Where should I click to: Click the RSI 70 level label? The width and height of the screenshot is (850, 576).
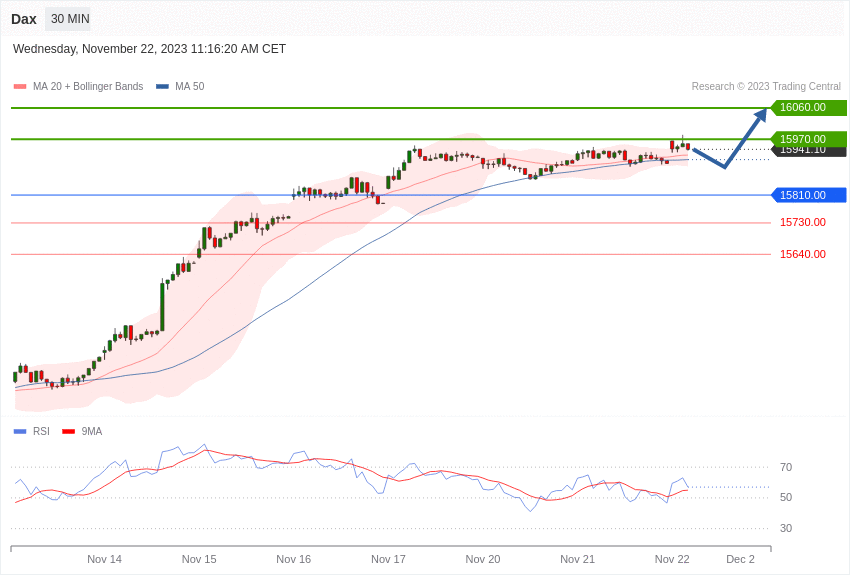[x=786, y=467]
